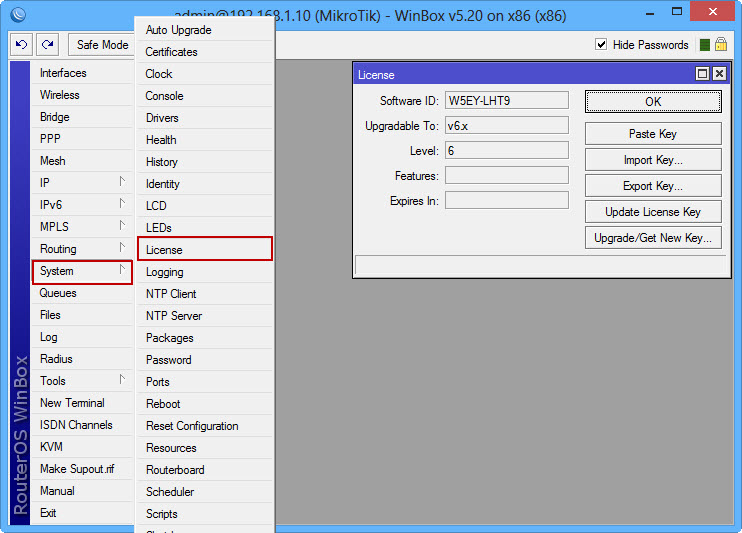This screenshot has height=533, width=742.
Task: Select NTP Client in System submenu
Action: point(205,294)
